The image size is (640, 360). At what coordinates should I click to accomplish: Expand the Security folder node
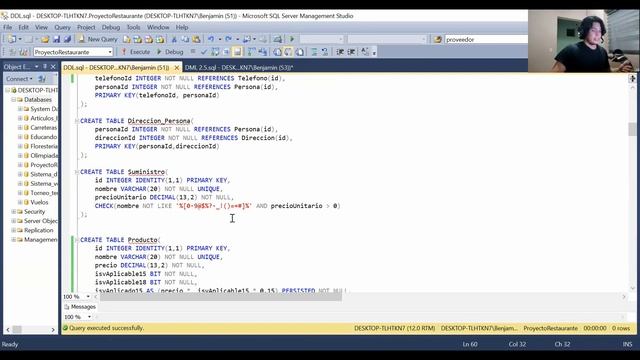(x=13, y=212)
